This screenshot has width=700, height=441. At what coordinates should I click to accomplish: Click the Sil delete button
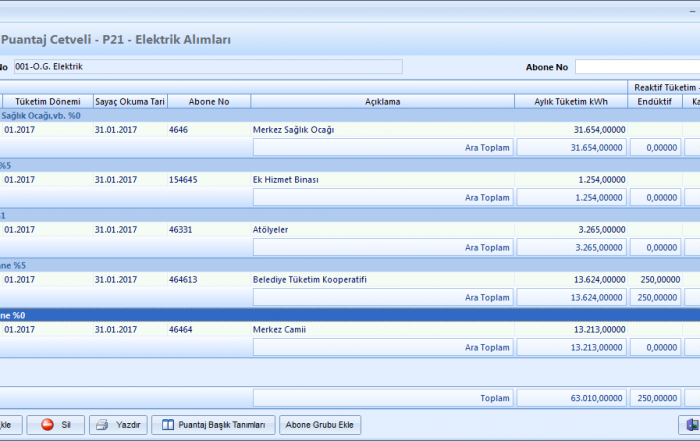[55, 425]
